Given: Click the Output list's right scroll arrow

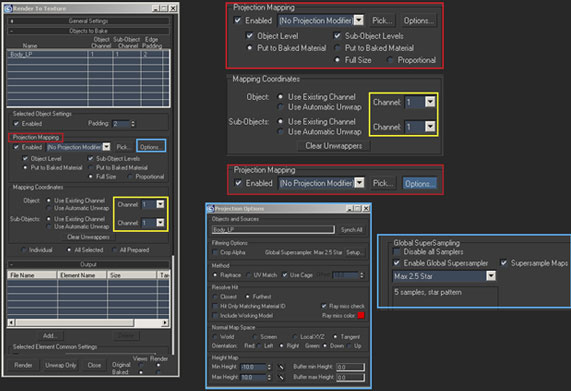Looking at the screenshot, I should click(165, 323).
